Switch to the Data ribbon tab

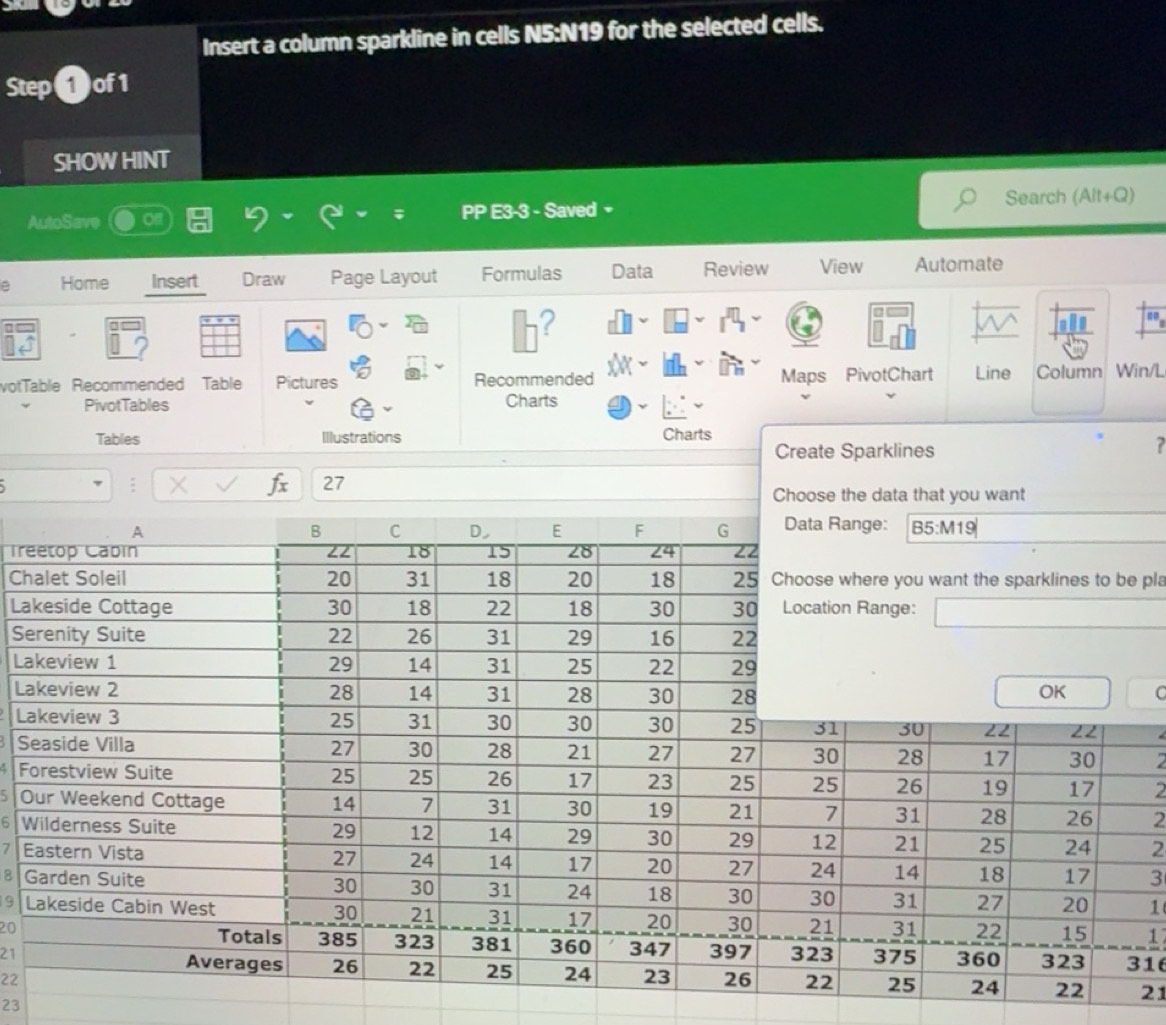[x=631, y=270]
